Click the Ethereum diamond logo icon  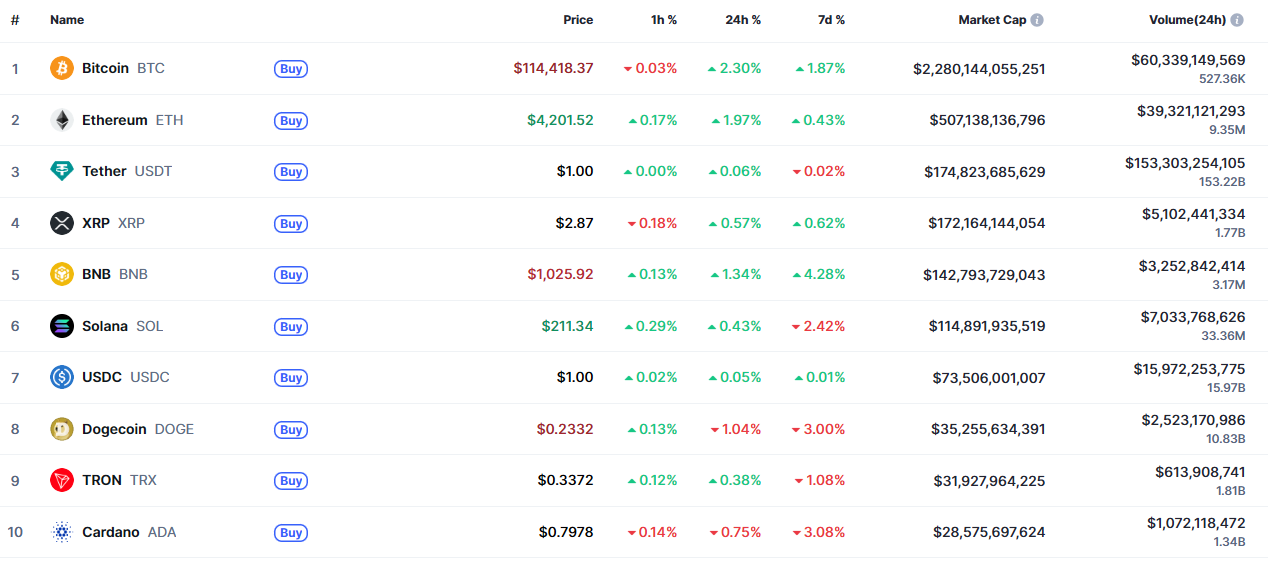[x=62, y=120]
